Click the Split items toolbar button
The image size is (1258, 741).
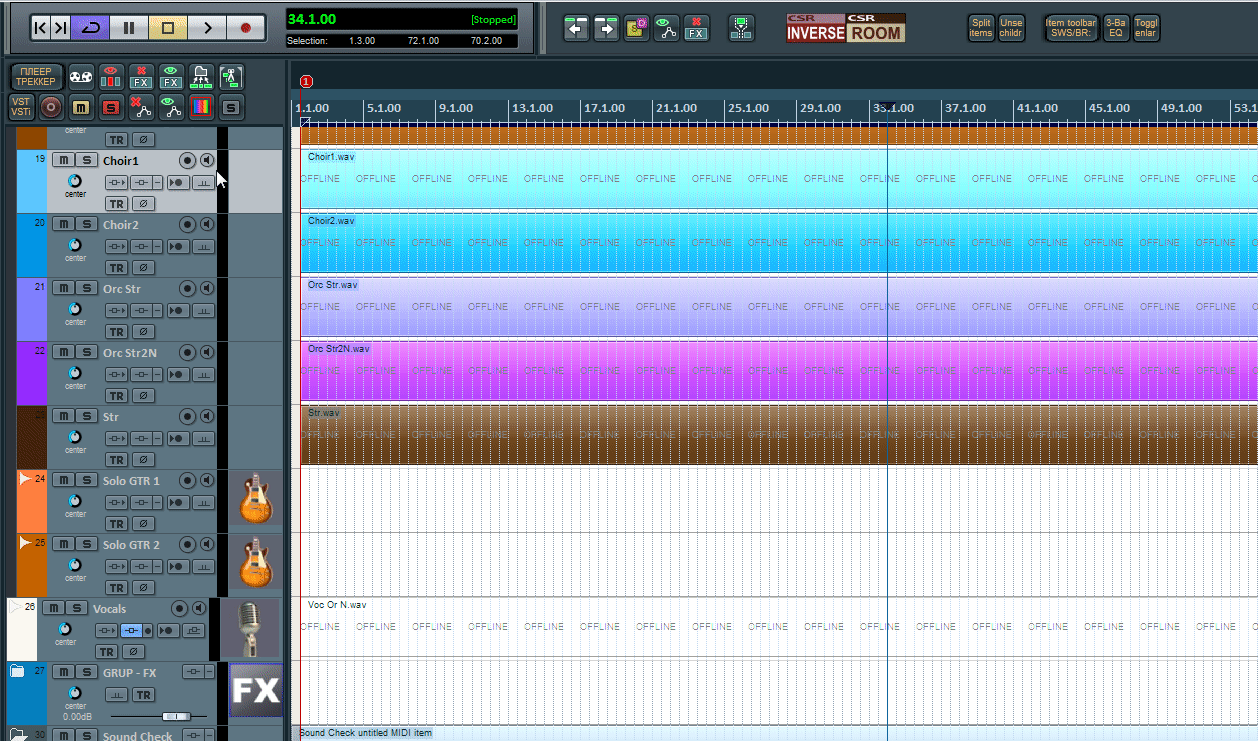(981, 28)
